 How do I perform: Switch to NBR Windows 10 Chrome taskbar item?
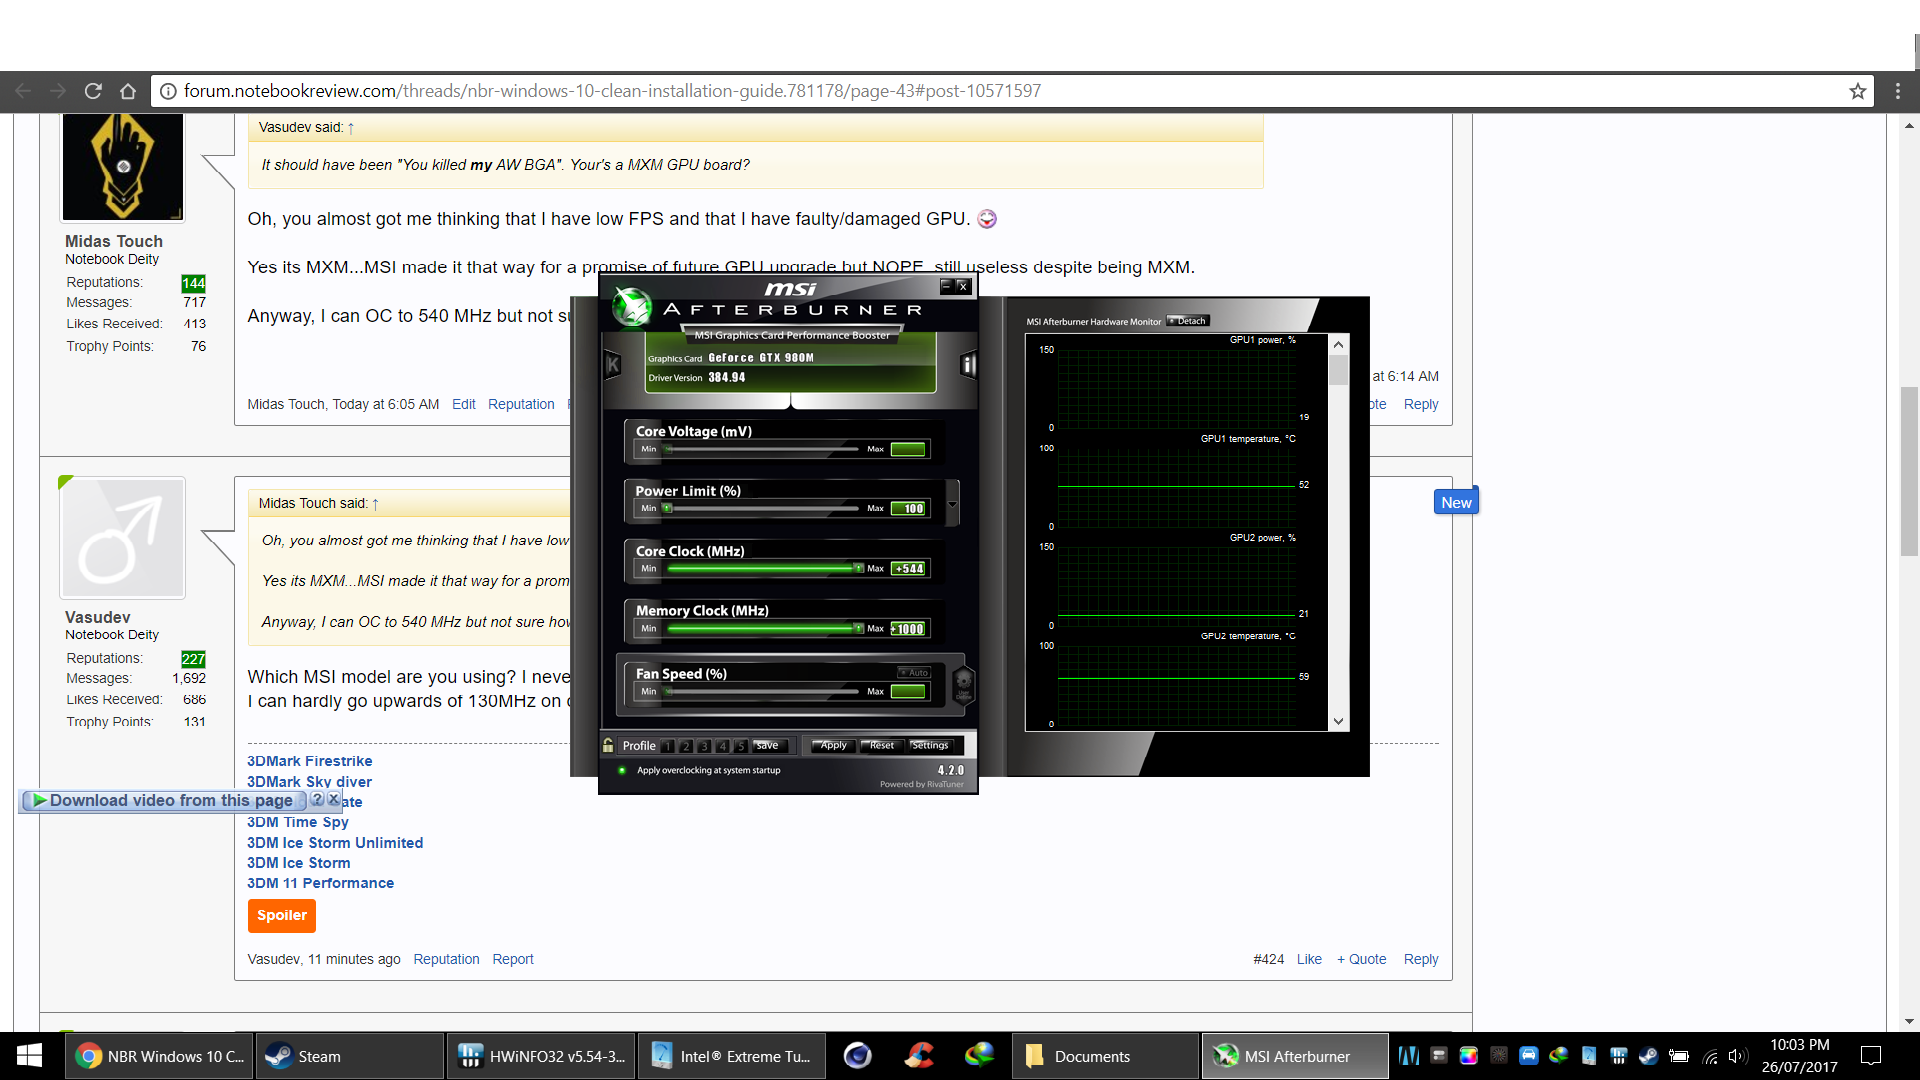click(x=160, y=1056)
